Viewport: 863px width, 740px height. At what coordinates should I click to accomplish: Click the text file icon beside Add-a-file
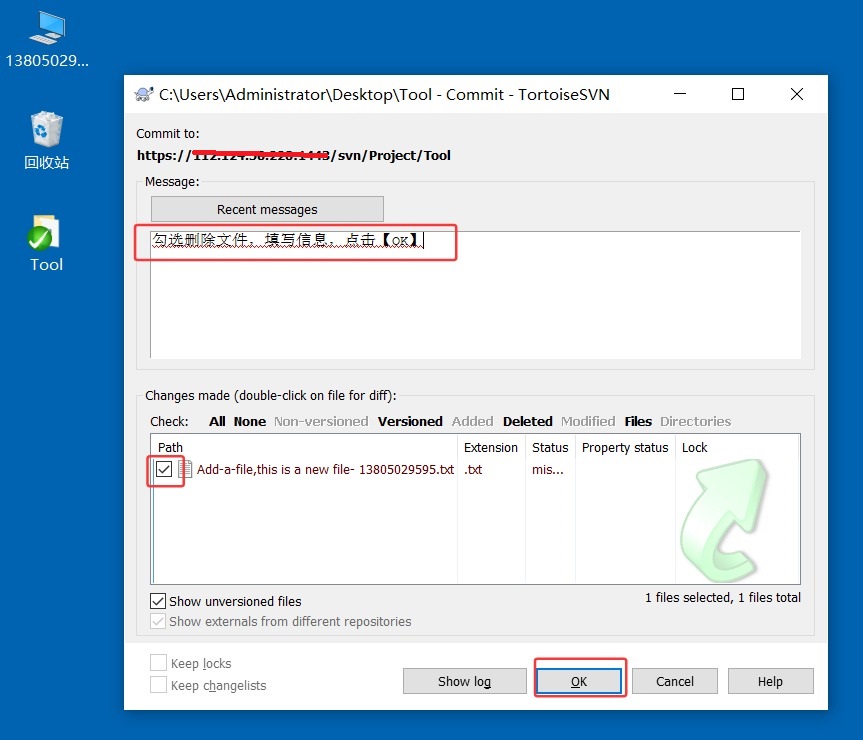(185, 469)
